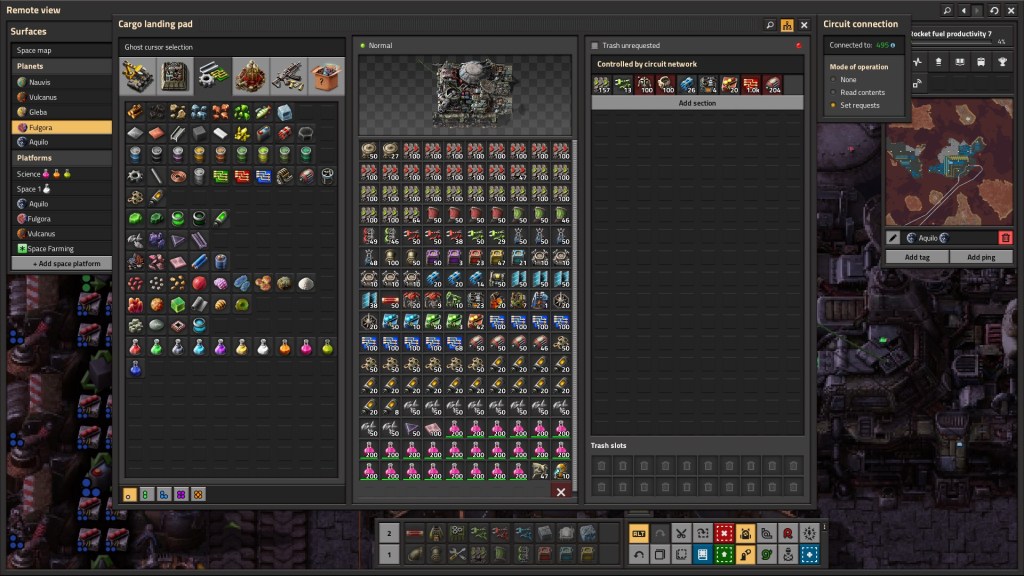Click the minimap thumbnail of Fulgora

tap(949, 162)
